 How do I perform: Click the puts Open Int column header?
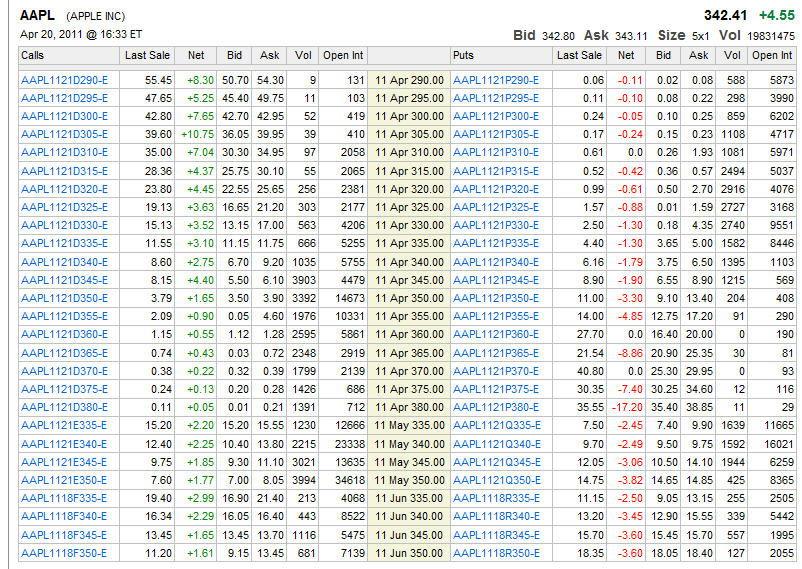772,55
